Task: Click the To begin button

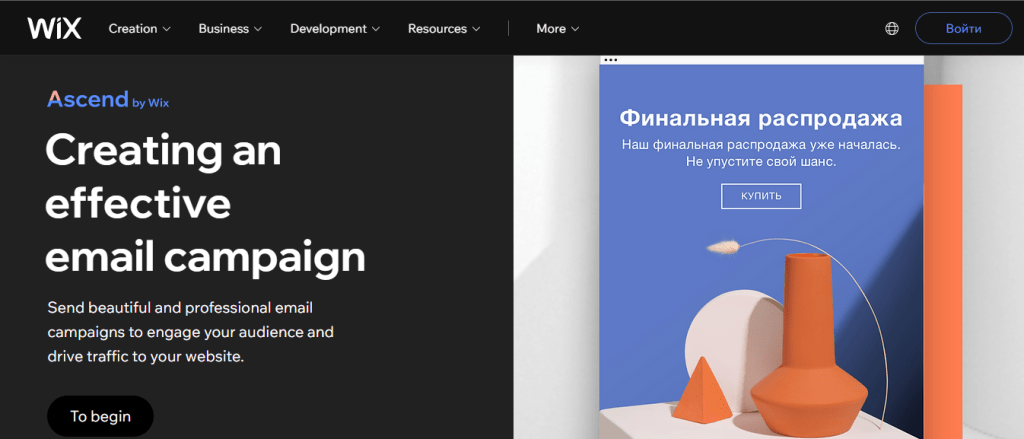Action: pos(100,416)
